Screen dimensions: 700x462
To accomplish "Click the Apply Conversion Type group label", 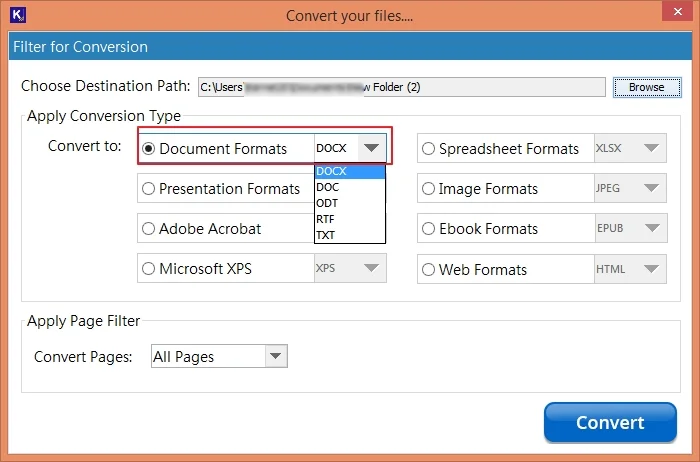I will (x=104, y=116).
